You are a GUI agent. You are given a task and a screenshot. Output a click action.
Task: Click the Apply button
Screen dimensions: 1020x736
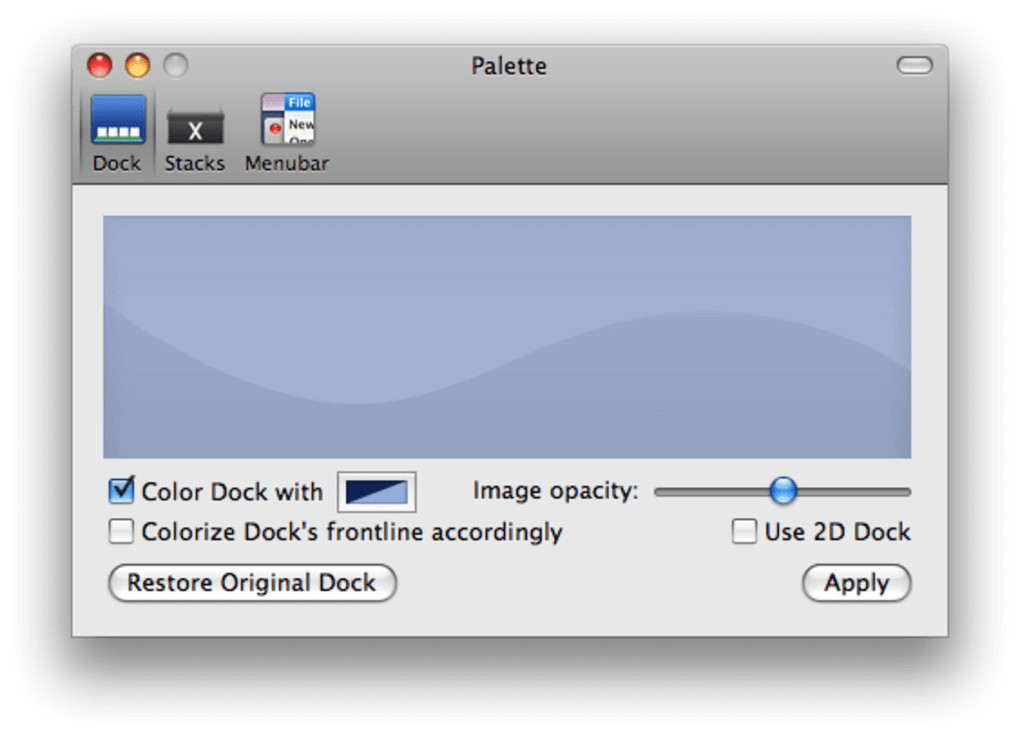point(856,584)
